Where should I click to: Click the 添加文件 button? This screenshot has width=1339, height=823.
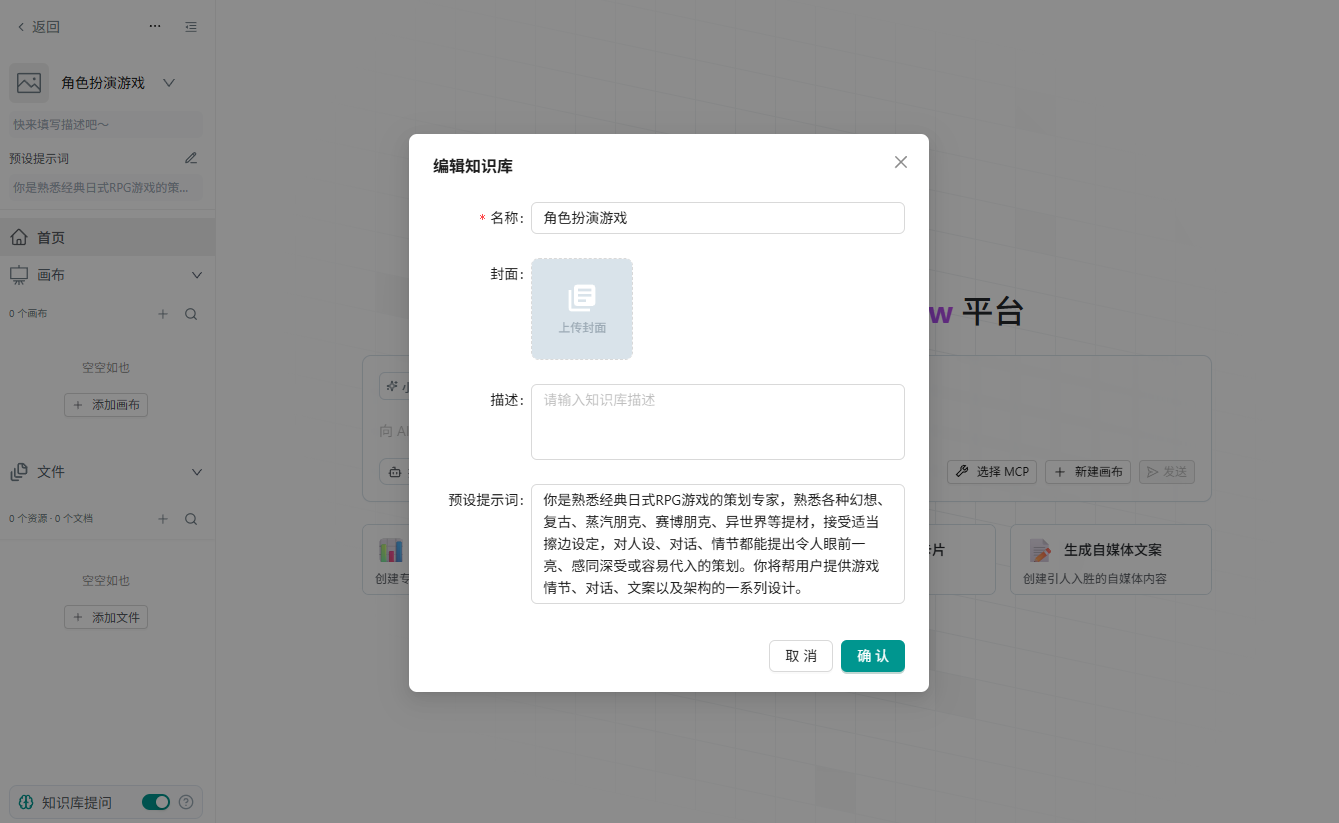tap(106, 617)
